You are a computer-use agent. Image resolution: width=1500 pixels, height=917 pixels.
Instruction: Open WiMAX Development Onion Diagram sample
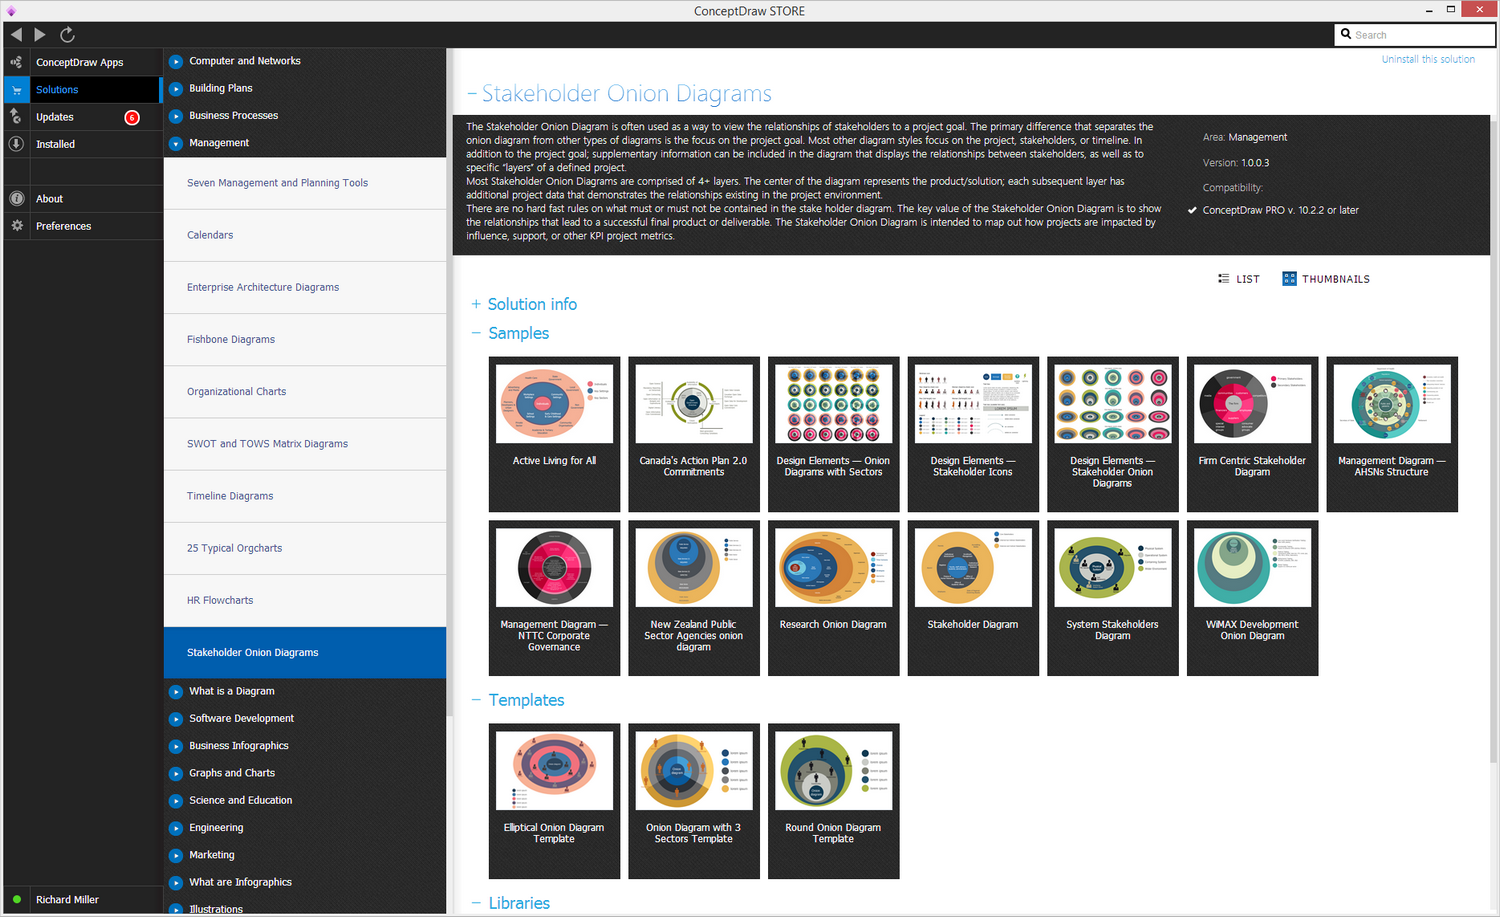[x=1252, y=598]
